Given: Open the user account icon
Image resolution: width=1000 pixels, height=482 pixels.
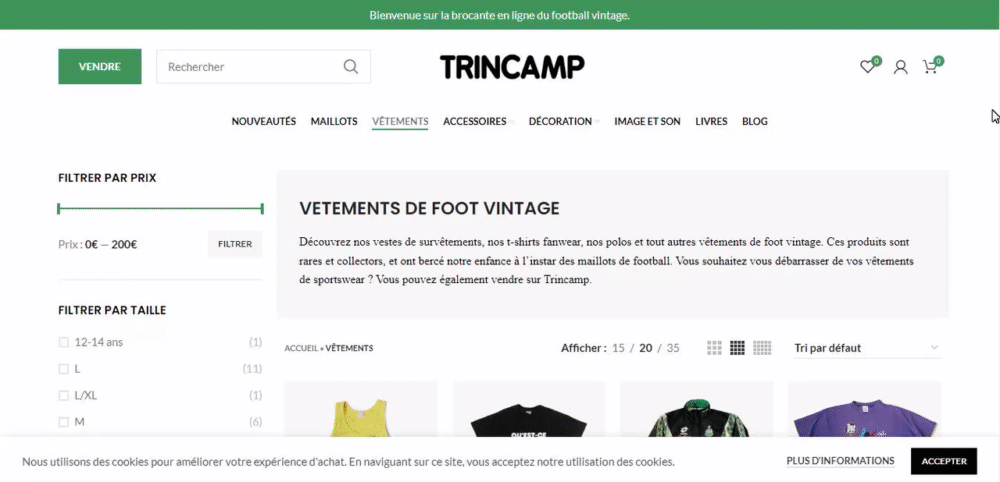Looking at the screenshot, I should point(901,67).
